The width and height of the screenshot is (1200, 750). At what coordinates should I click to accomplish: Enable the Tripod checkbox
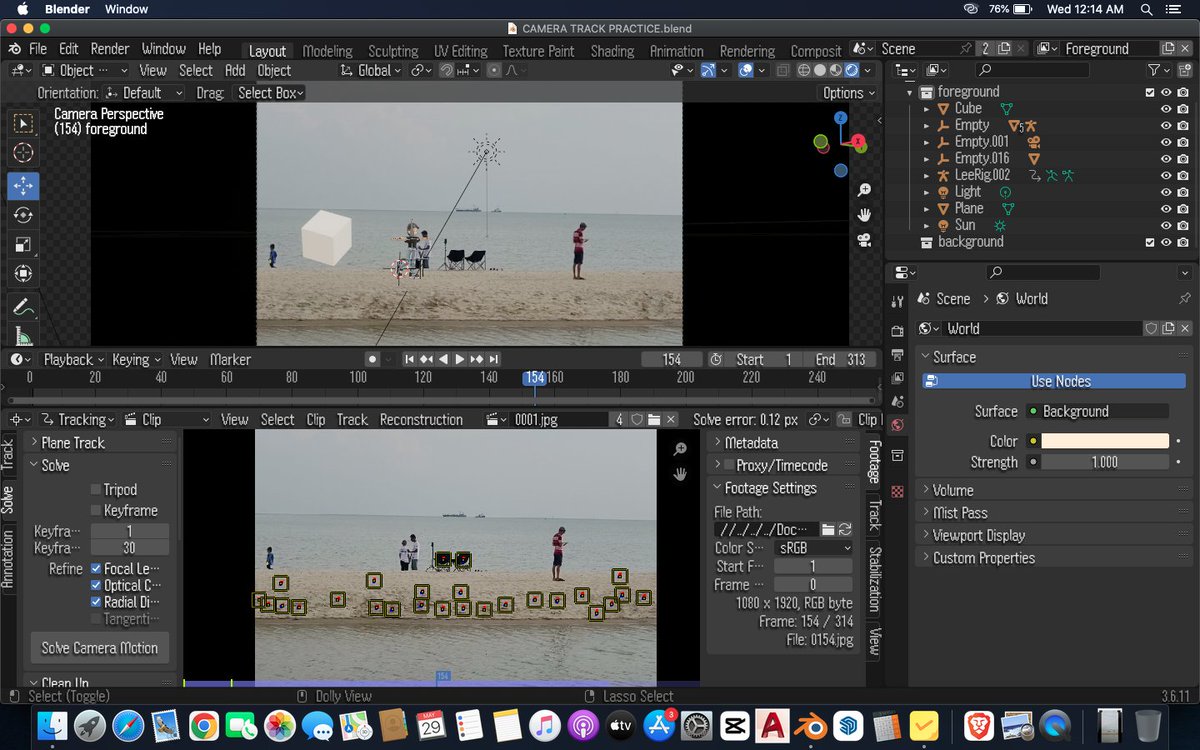[96, 490]
